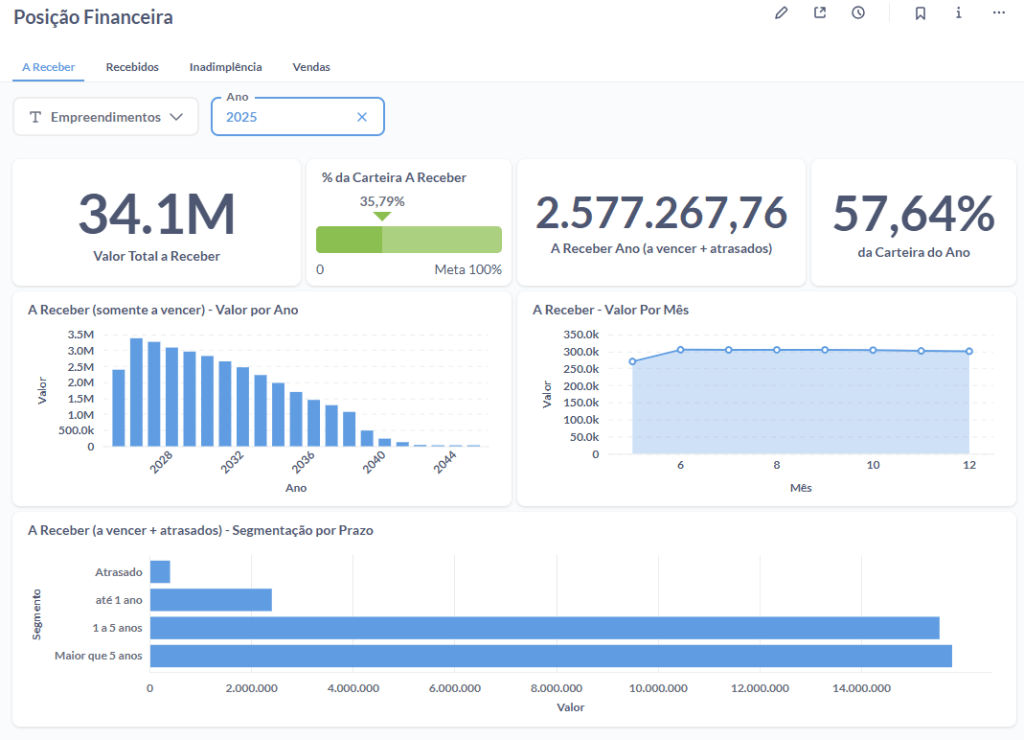The width and height of the screenshot is (1024, 740).
Task: Click the pencil icon to edit dashboard
Action: pos(782,13)
